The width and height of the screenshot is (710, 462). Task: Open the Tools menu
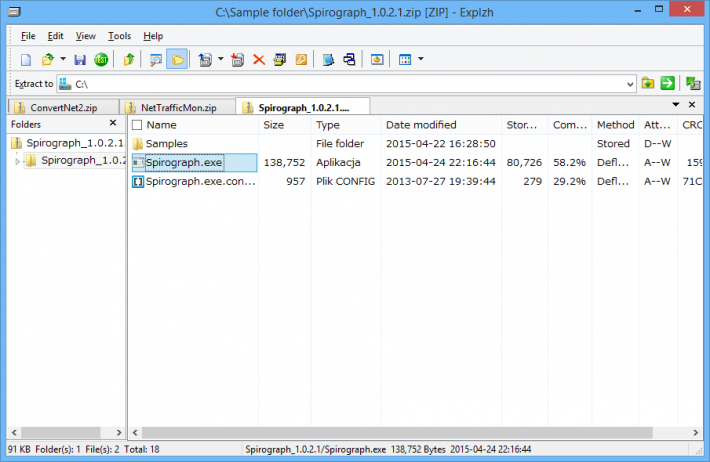(120, 36)
